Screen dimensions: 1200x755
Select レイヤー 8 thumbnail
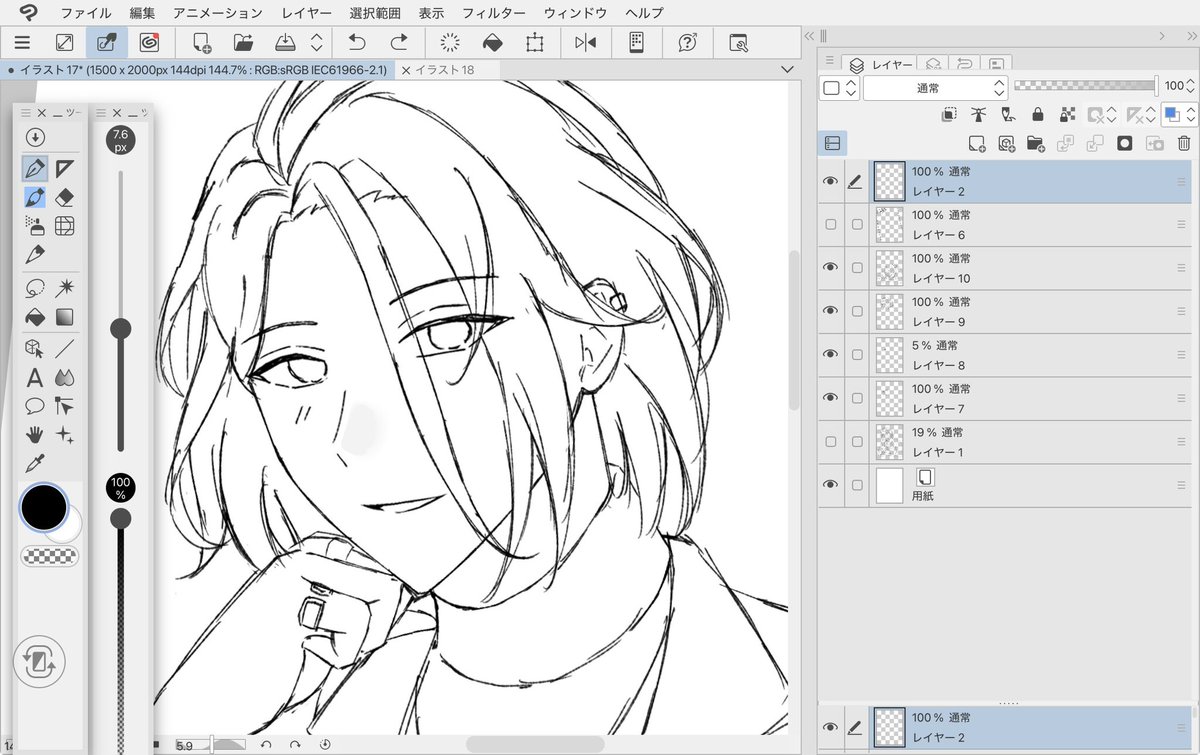pos(890,354)
